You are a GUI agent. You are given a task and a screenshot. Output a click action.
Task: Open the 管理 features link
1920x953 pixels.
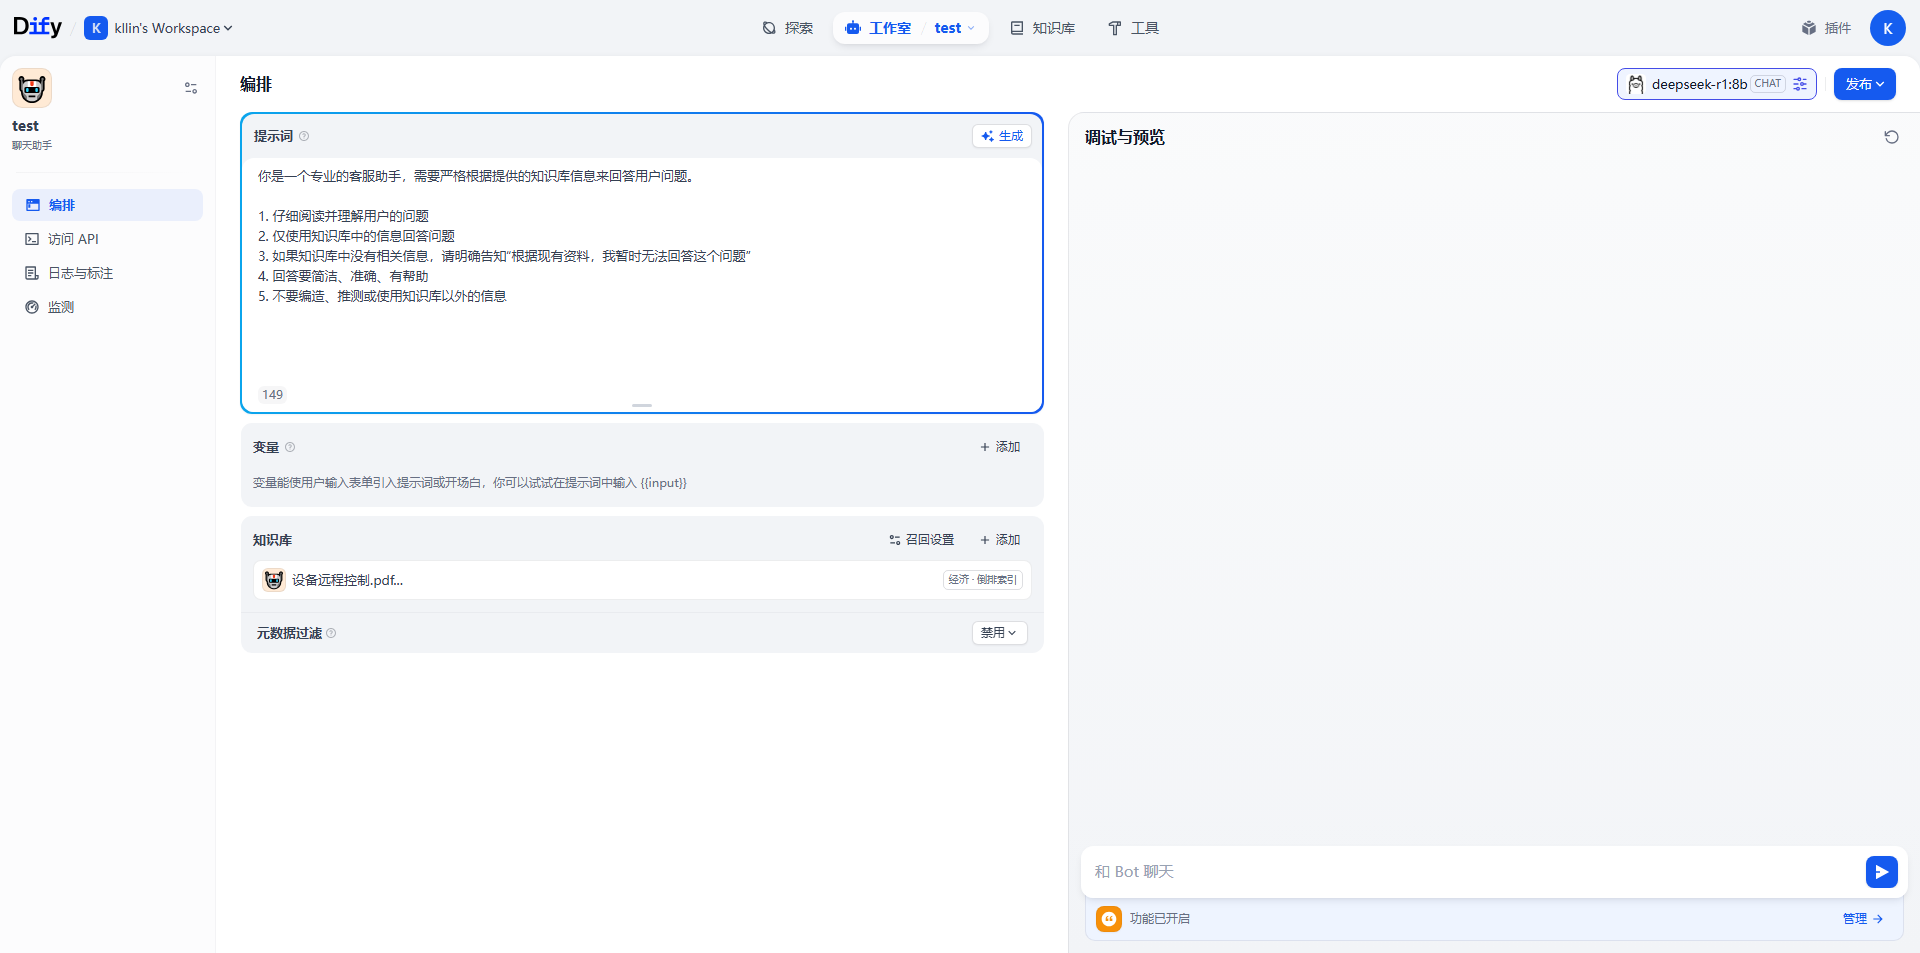[x=1863, y=919]
